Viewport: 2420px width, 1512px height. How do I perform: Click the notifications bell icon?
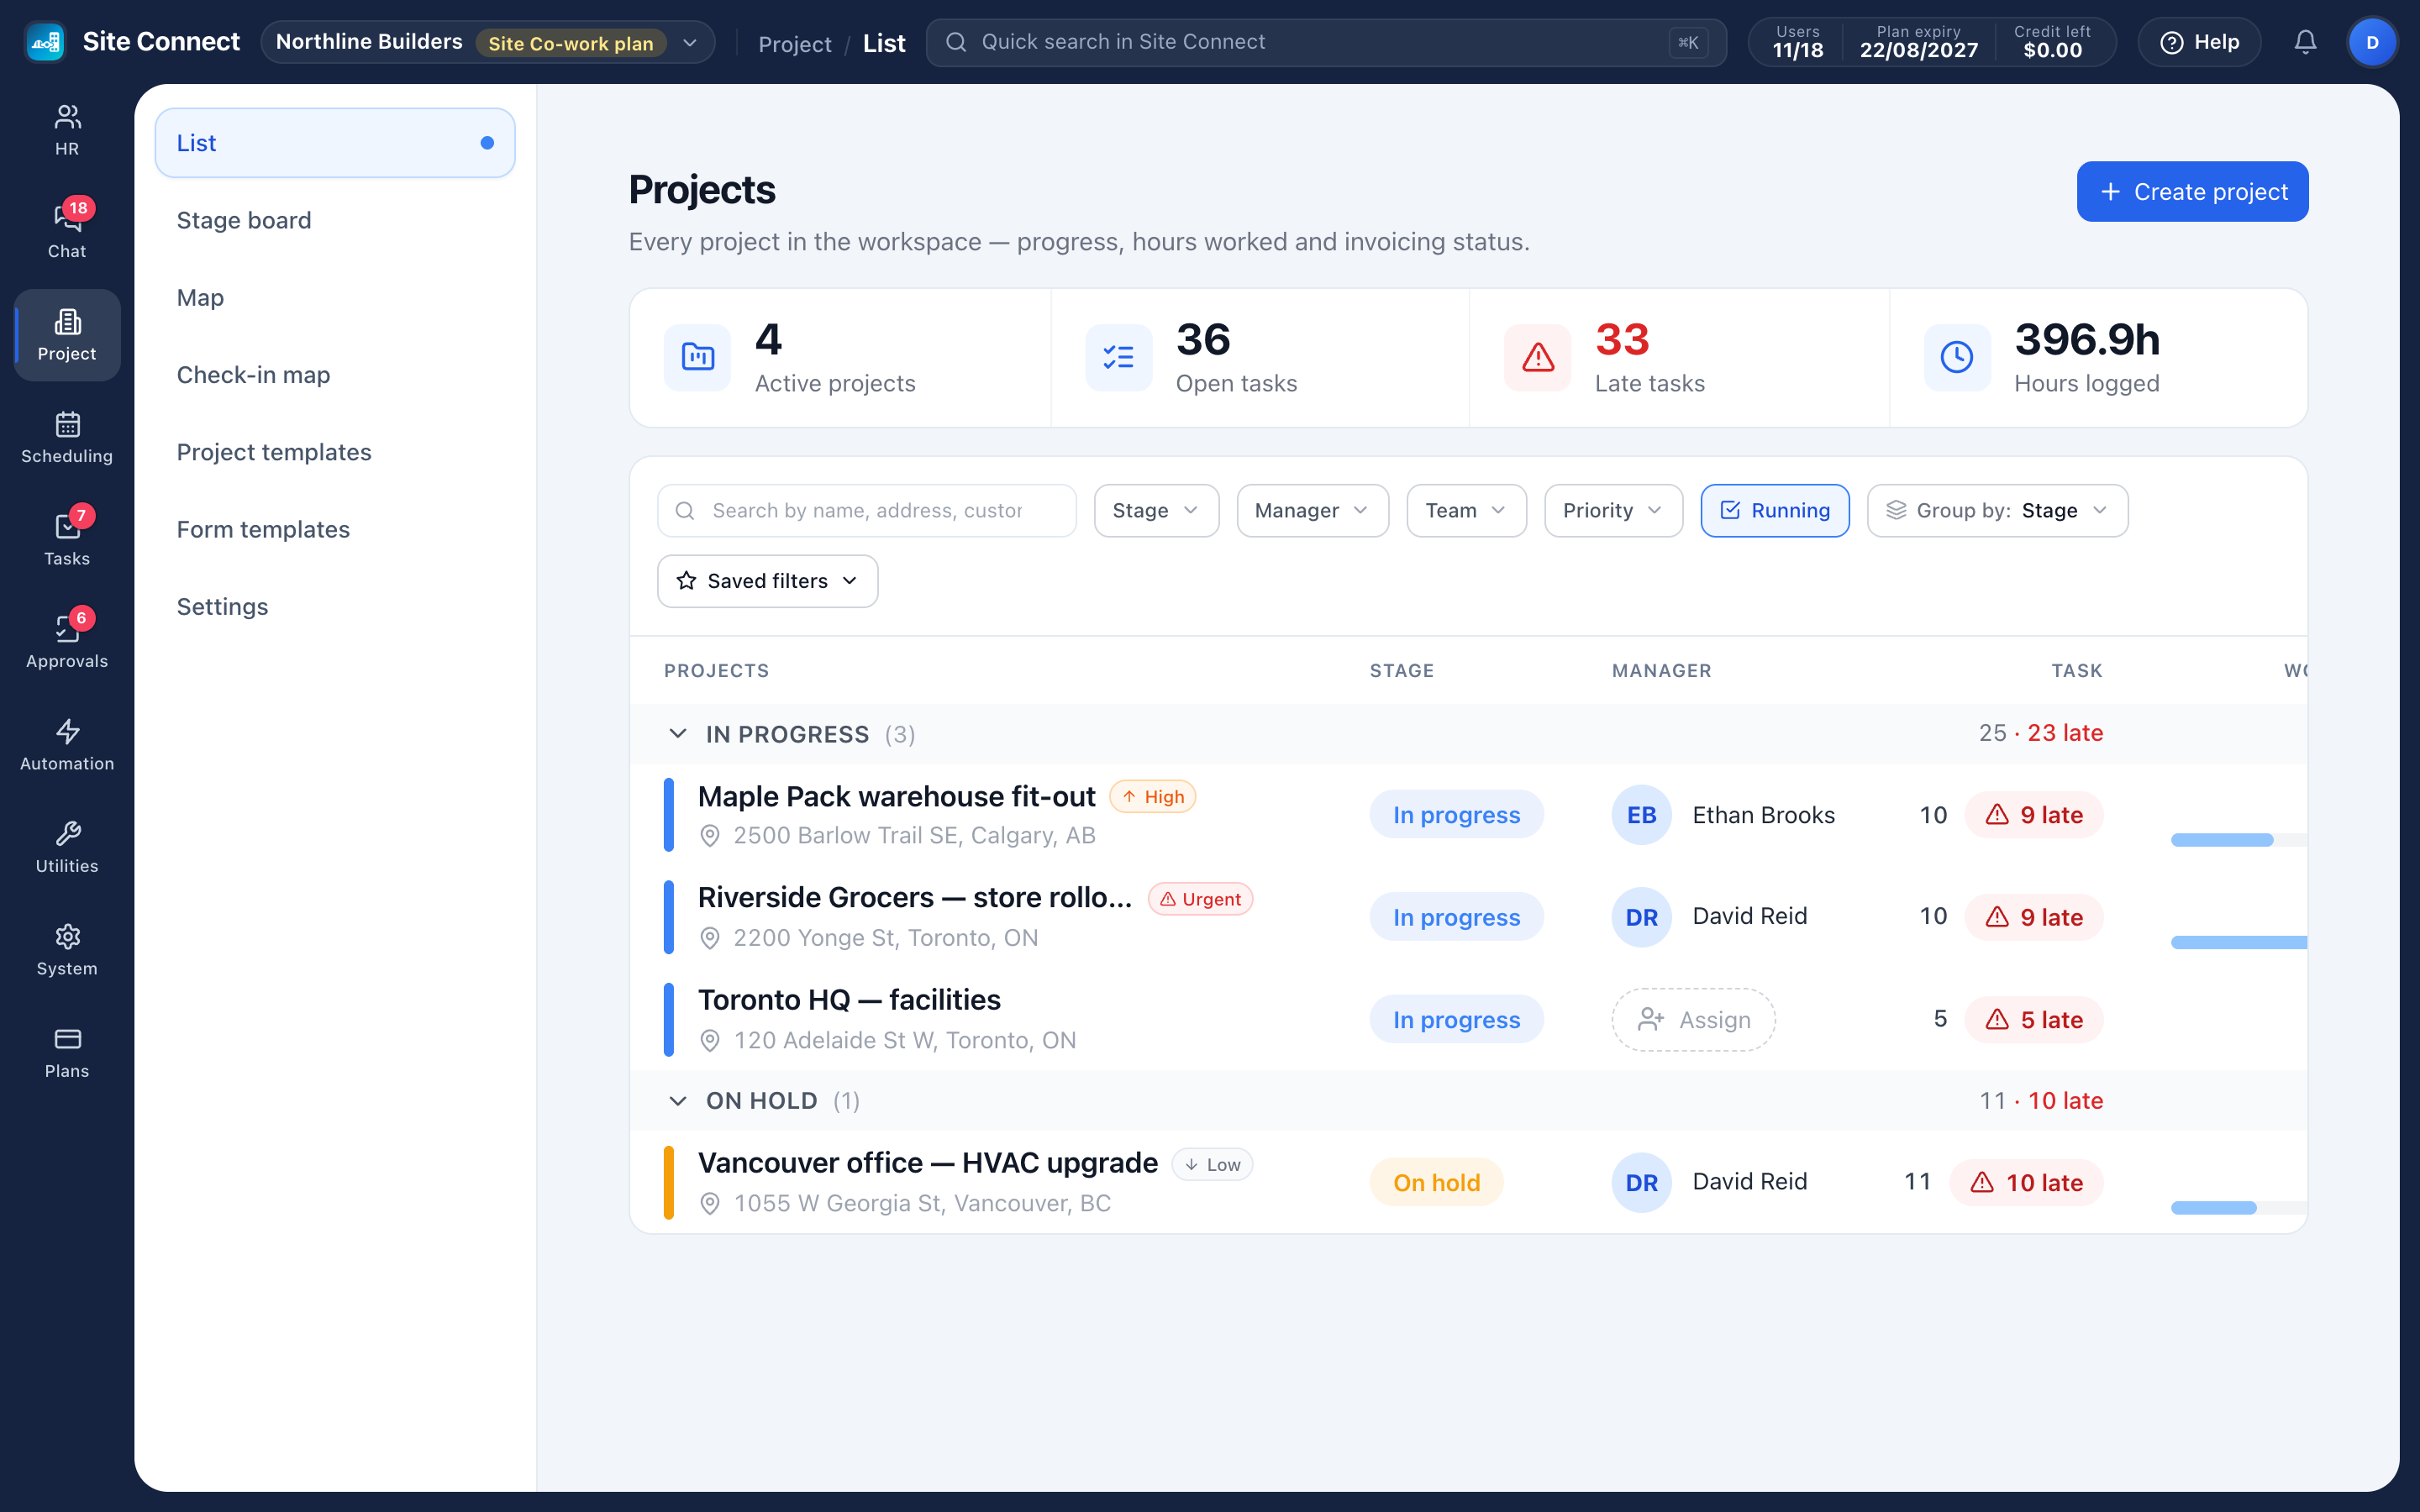[x=2305, y=42]
